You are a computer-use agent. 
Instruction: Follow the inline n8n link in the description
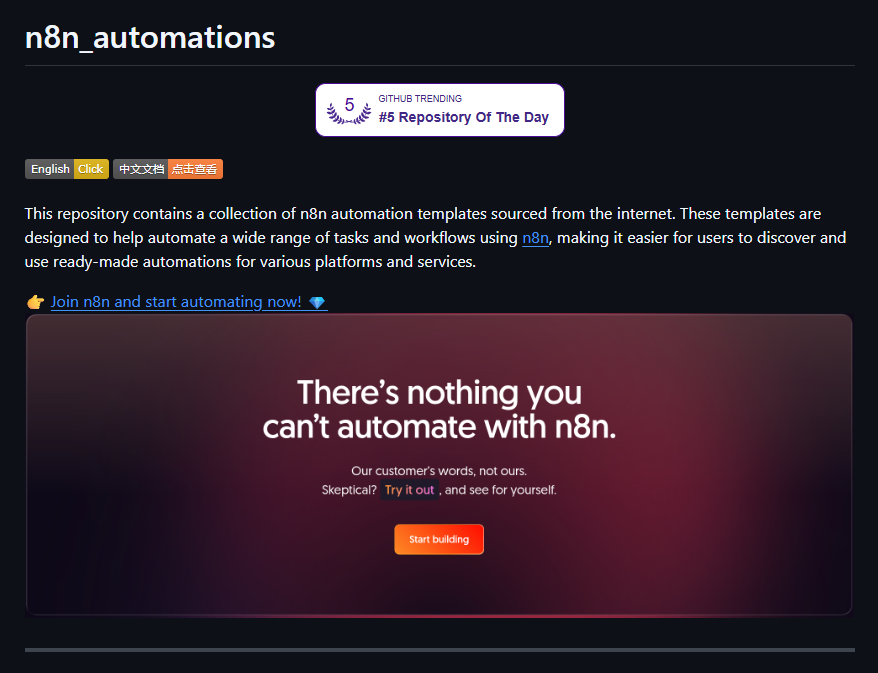coord(535,238)
